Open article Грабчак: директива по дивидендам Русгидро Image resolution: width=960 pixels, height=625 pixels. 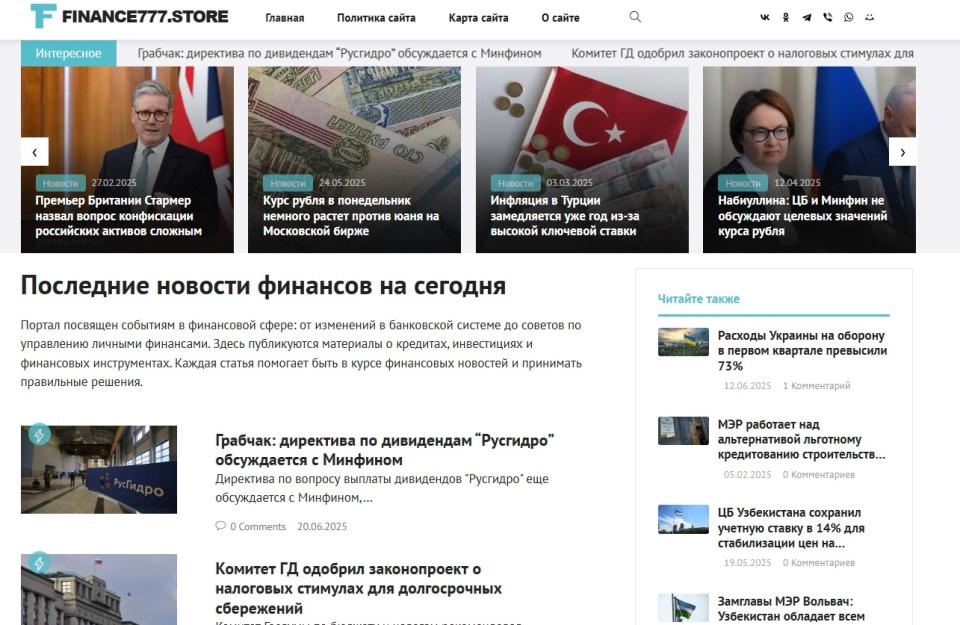(x=384, y=450)
